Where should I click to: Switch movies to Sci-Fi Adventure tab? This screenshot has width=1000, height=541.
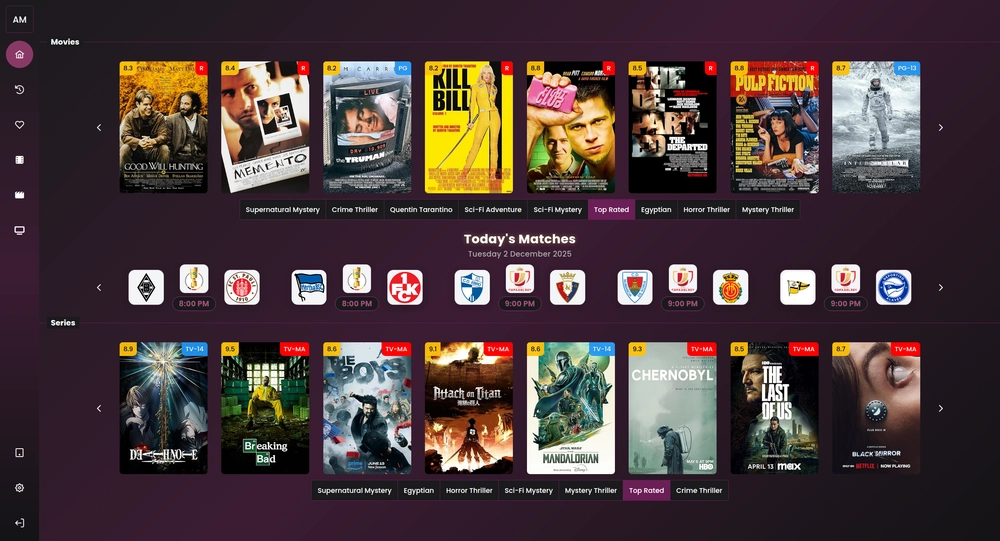pos(493,210)
